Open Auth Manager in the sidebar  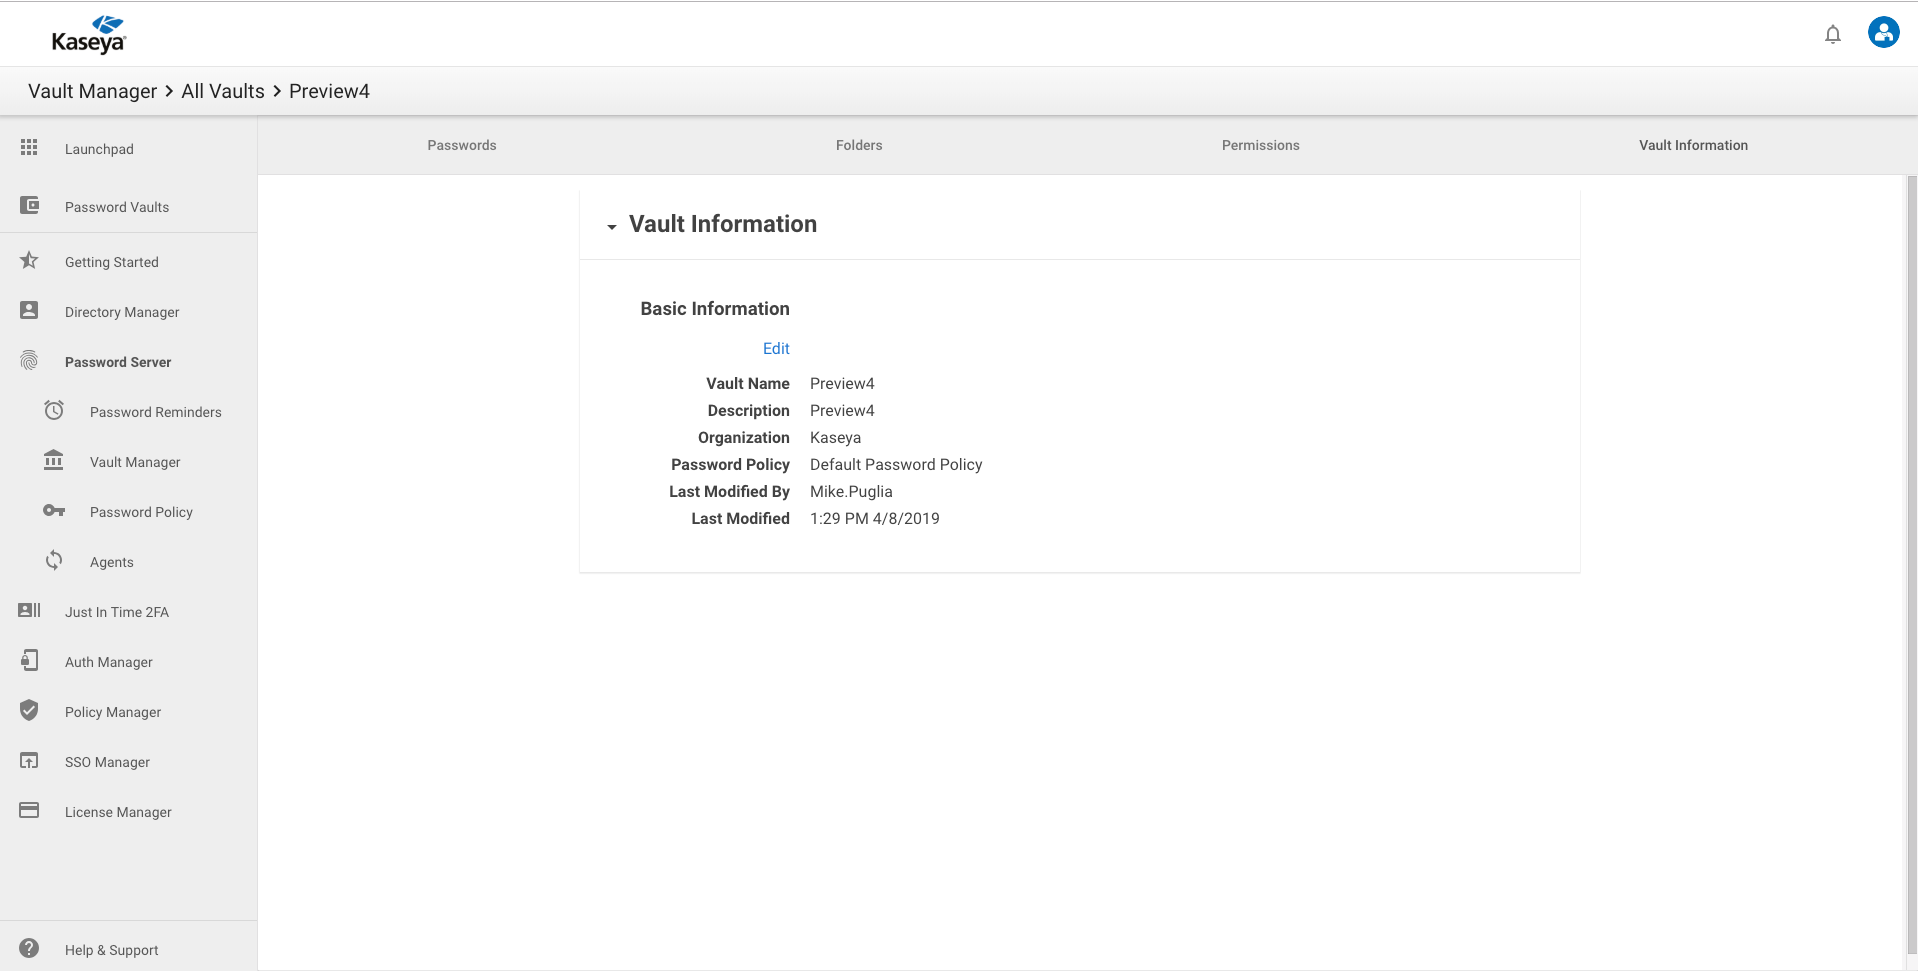tap(109, 662)
